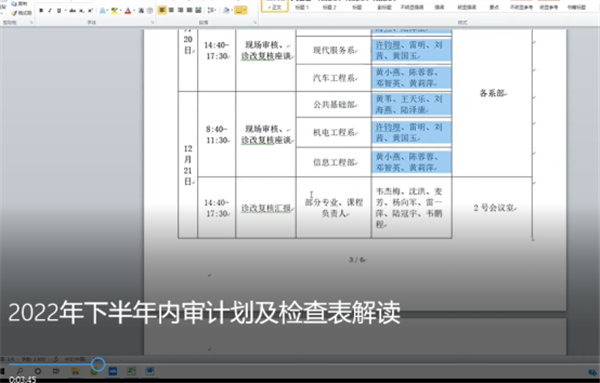Toggle character shading

141,11
